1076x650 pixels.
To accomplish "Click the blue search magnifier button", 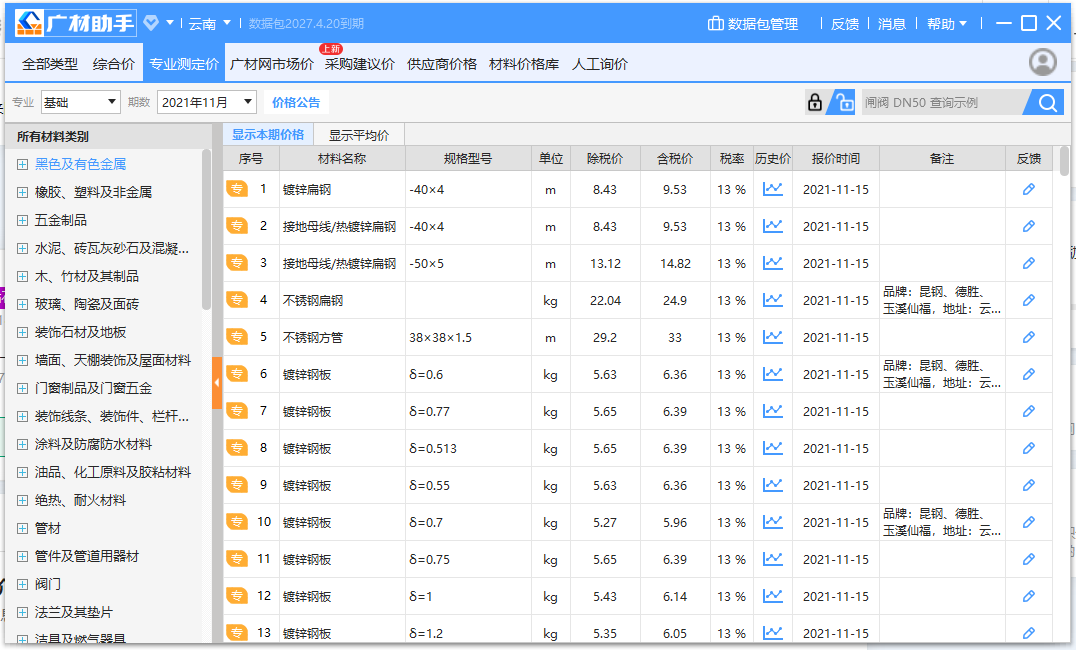I will click(x=1046, y=102).
